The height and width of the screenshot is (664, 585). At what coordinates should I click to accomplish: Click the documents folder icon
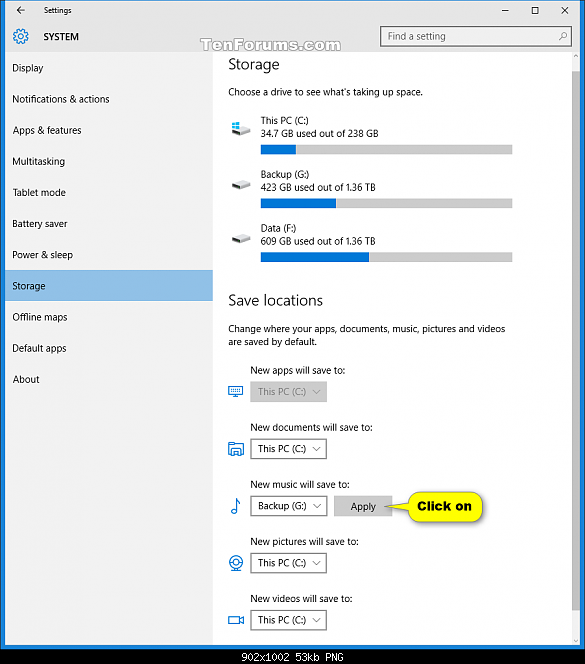pyautogui.click(x=236, y=448)
